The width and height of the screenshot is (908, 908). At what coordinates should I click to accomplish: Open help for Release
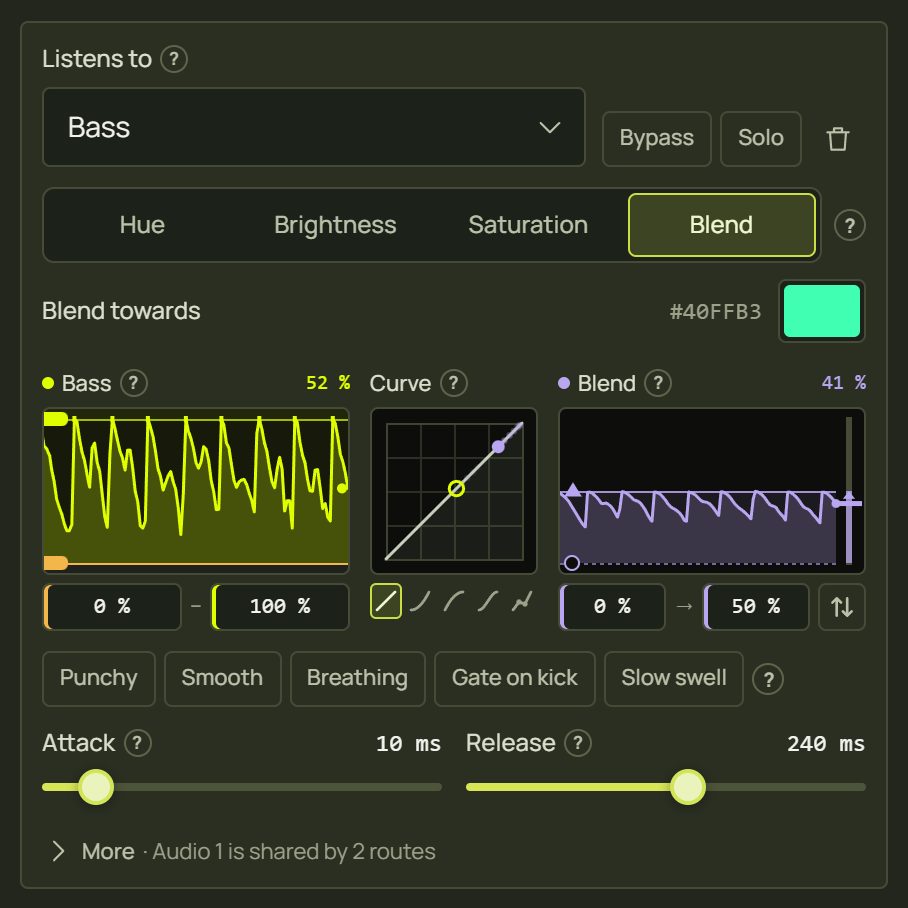coord(577,743)
